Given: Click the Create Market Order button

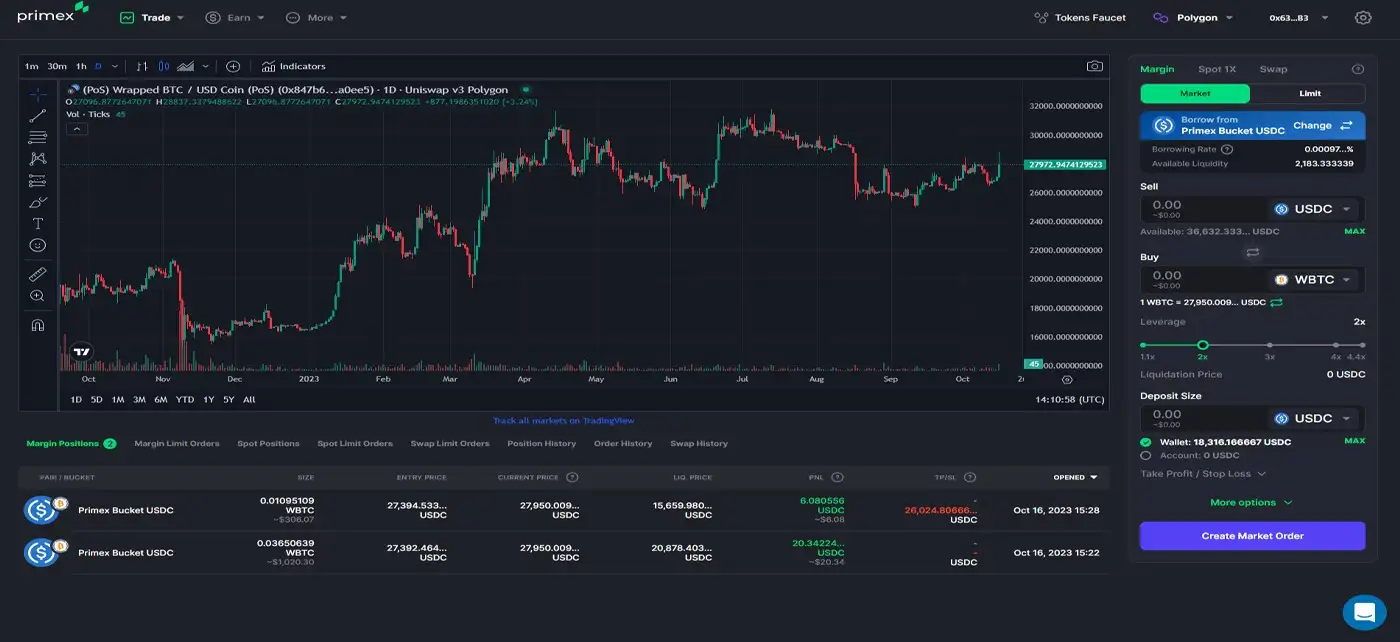Looking at the screenshot, I should tap(1252, 536).
